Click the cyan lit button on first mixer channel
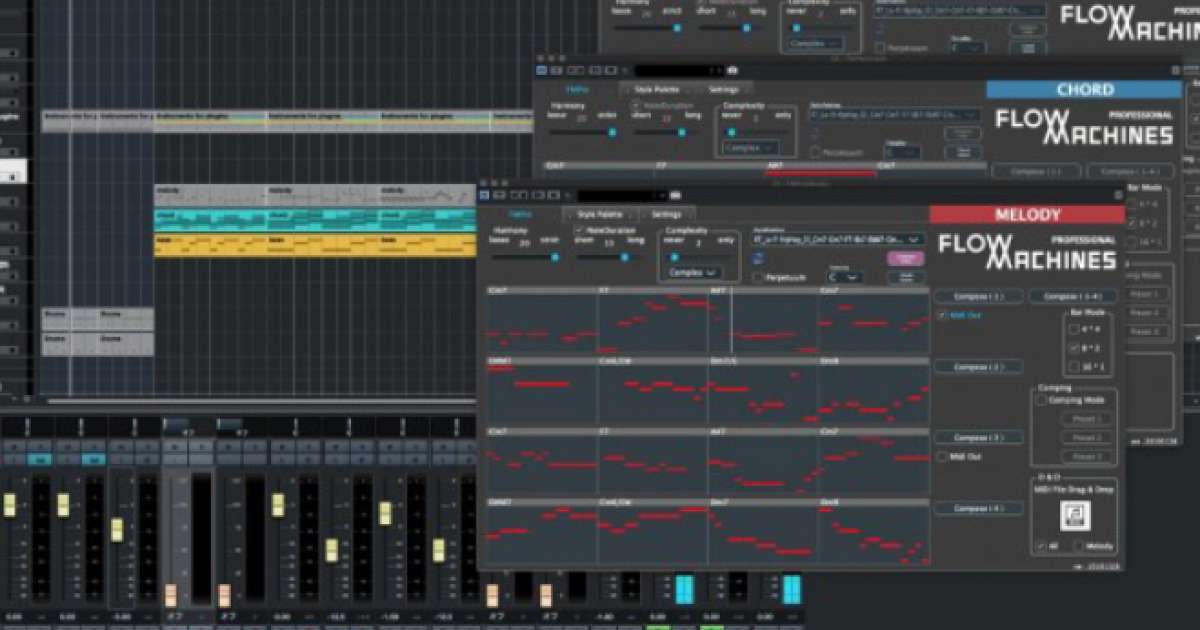 coord(39,459)
